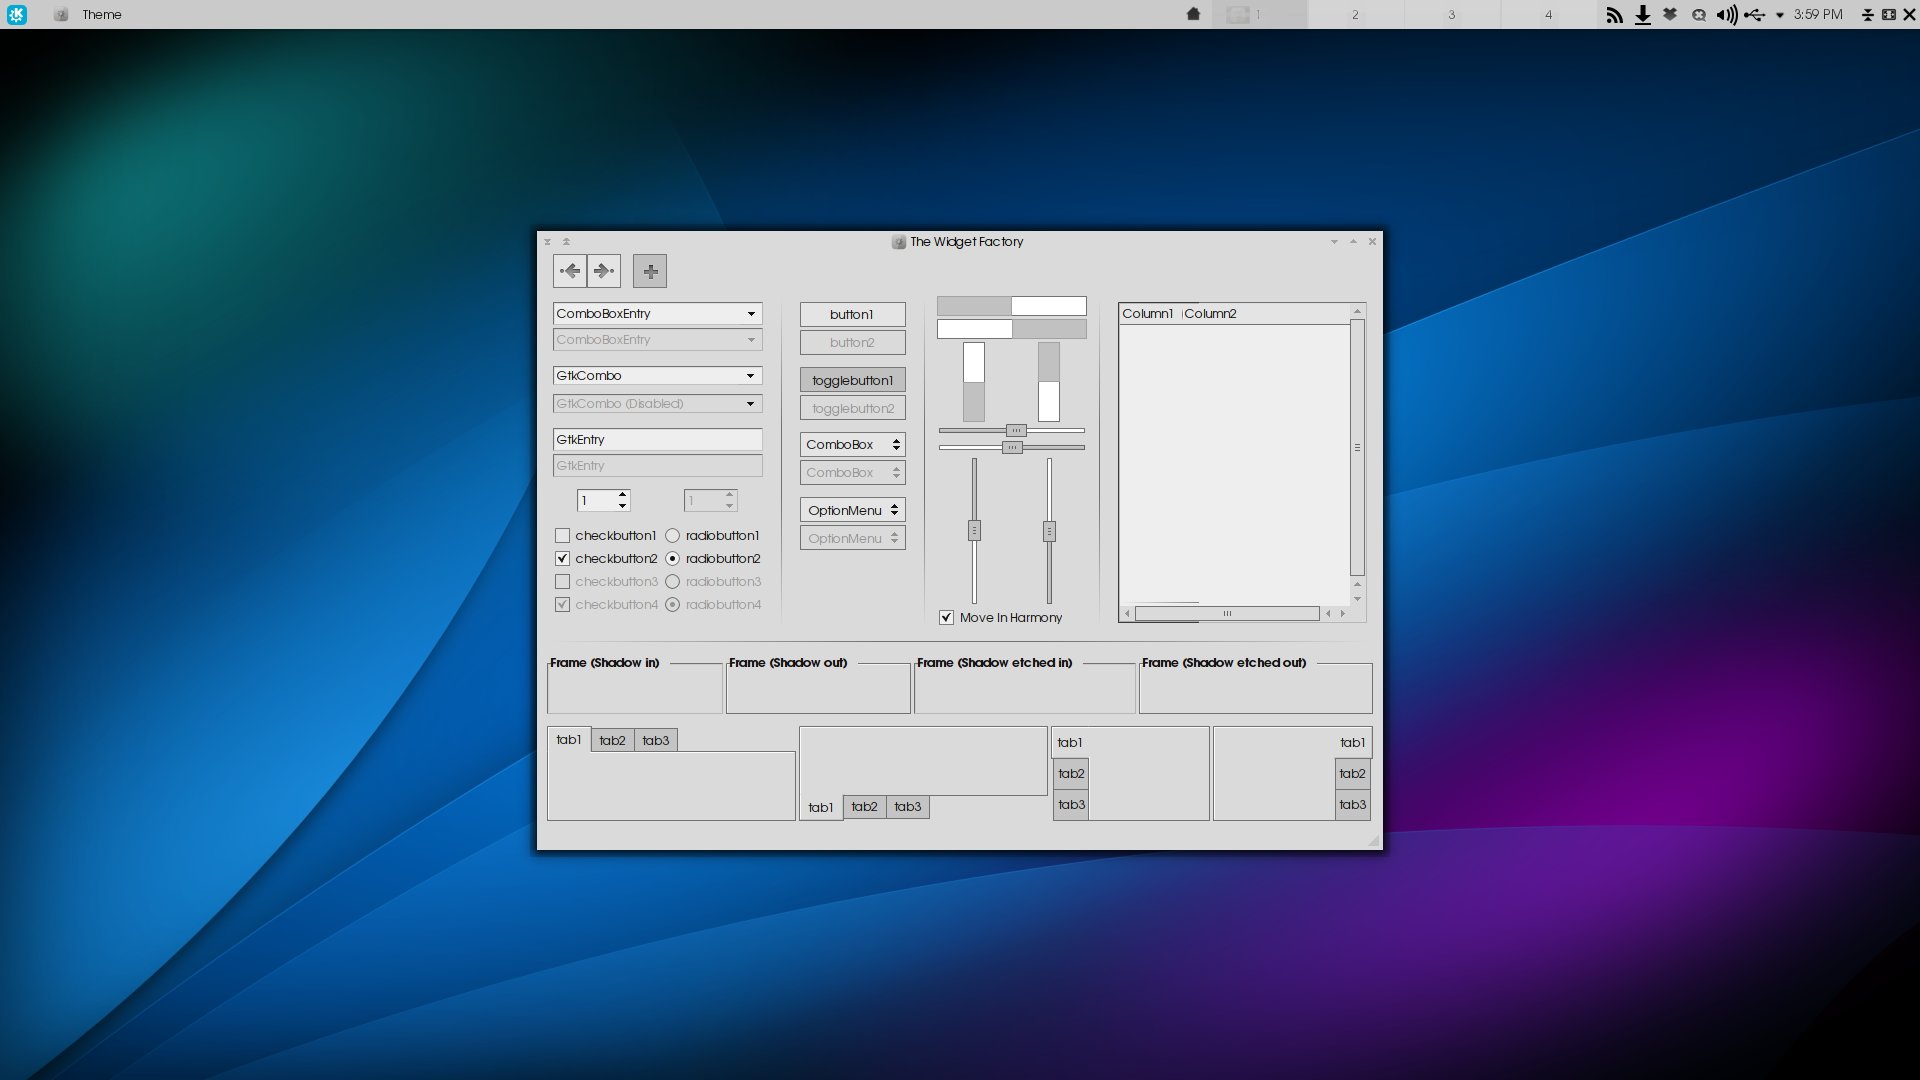Click upper horizontal slider handle
The image size is (1920, 1080).
click(1016, 431)
